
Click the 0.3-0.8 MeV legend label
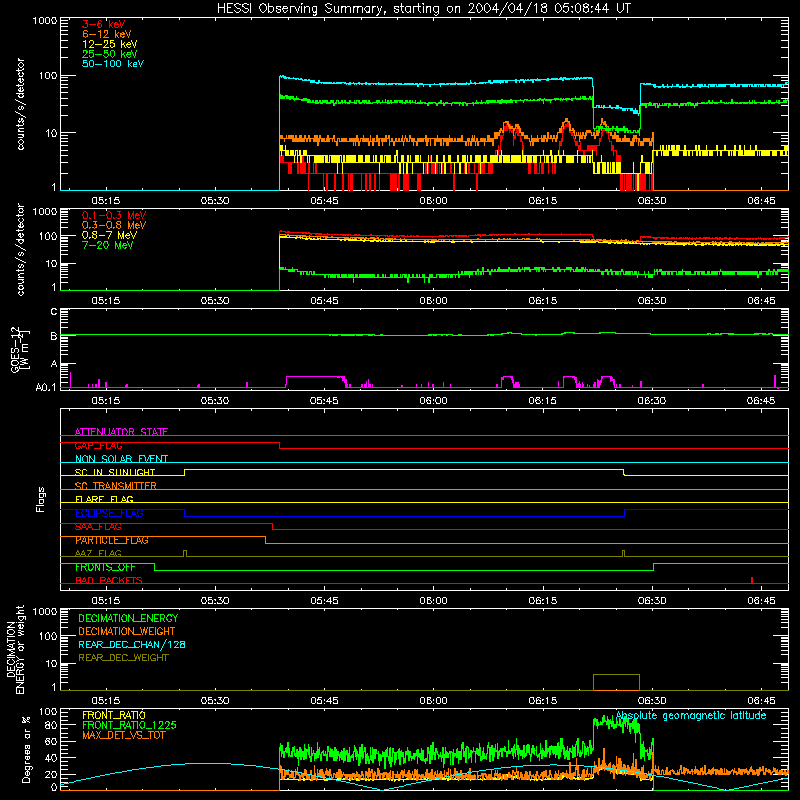point(114,225)
